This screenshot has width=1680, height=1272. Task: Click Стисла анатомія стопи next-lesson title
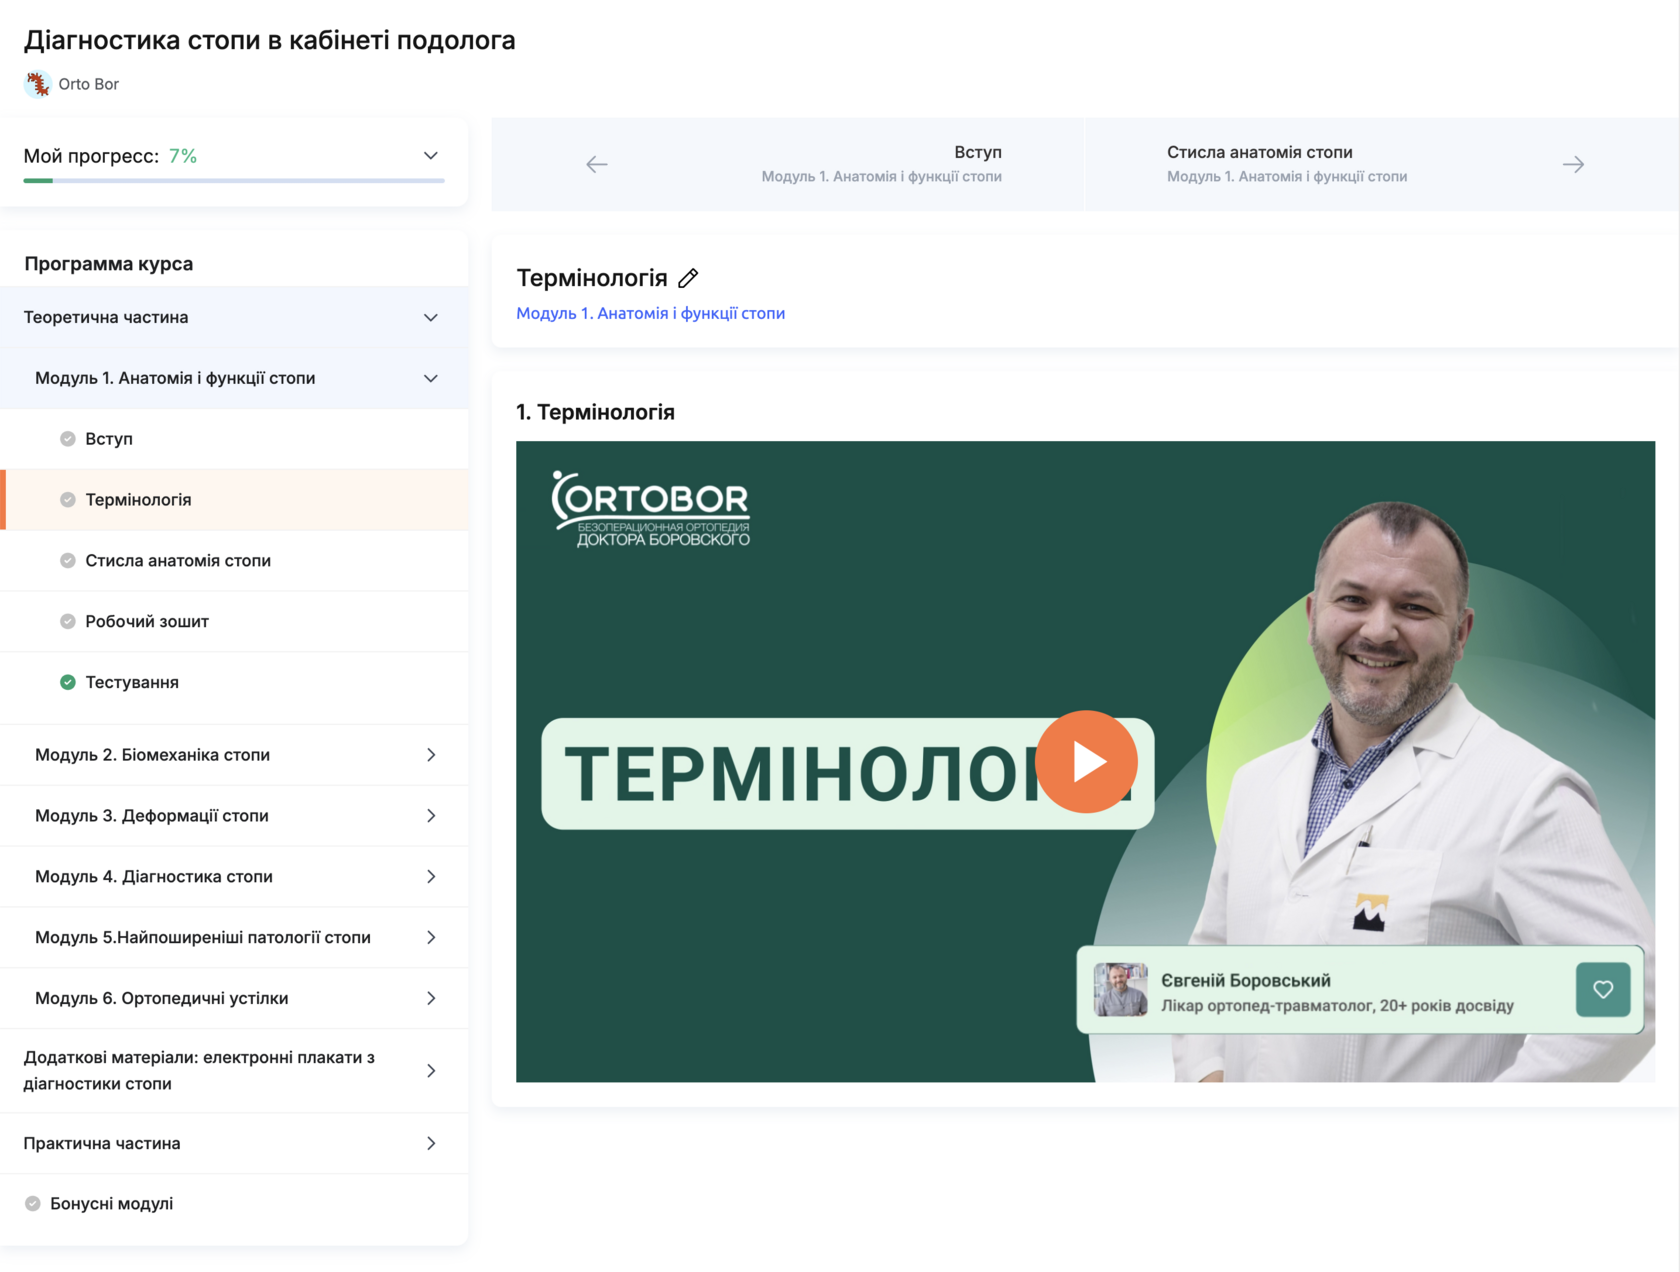[x=1259, y=152]
